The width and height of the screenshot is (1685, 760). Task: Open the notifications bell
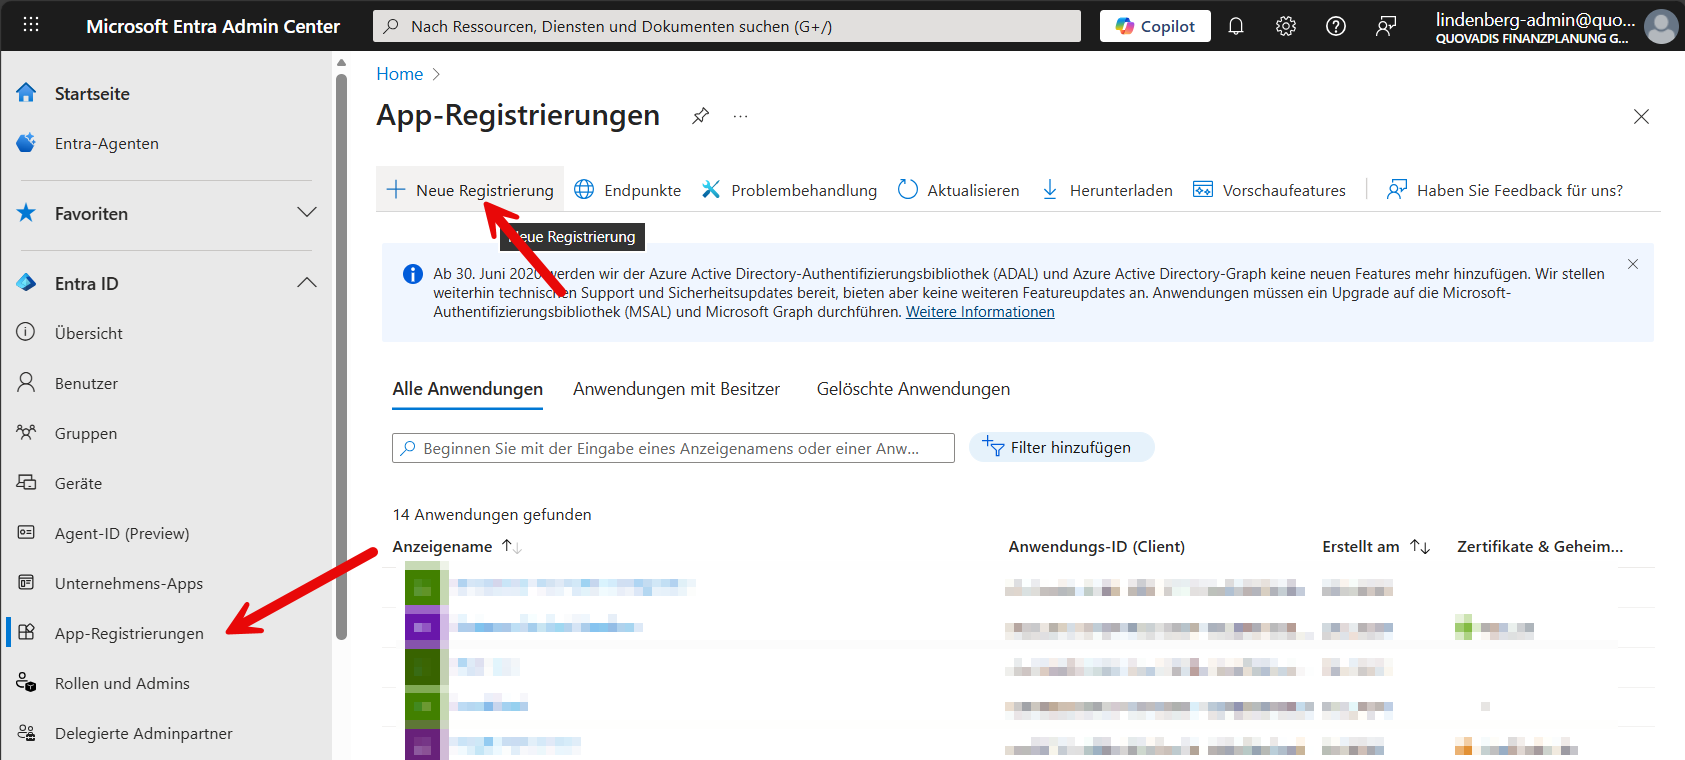click(1236, 26)
